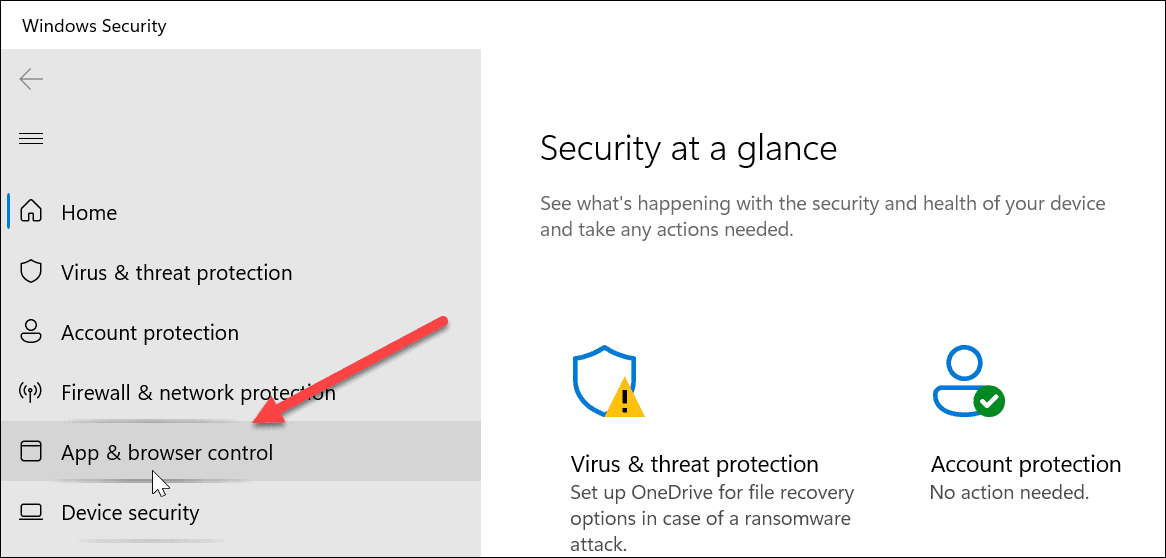Click the Security at a glance heading
The width and height of the screenshot is (1166, 558).
click(x=688, y=149)
